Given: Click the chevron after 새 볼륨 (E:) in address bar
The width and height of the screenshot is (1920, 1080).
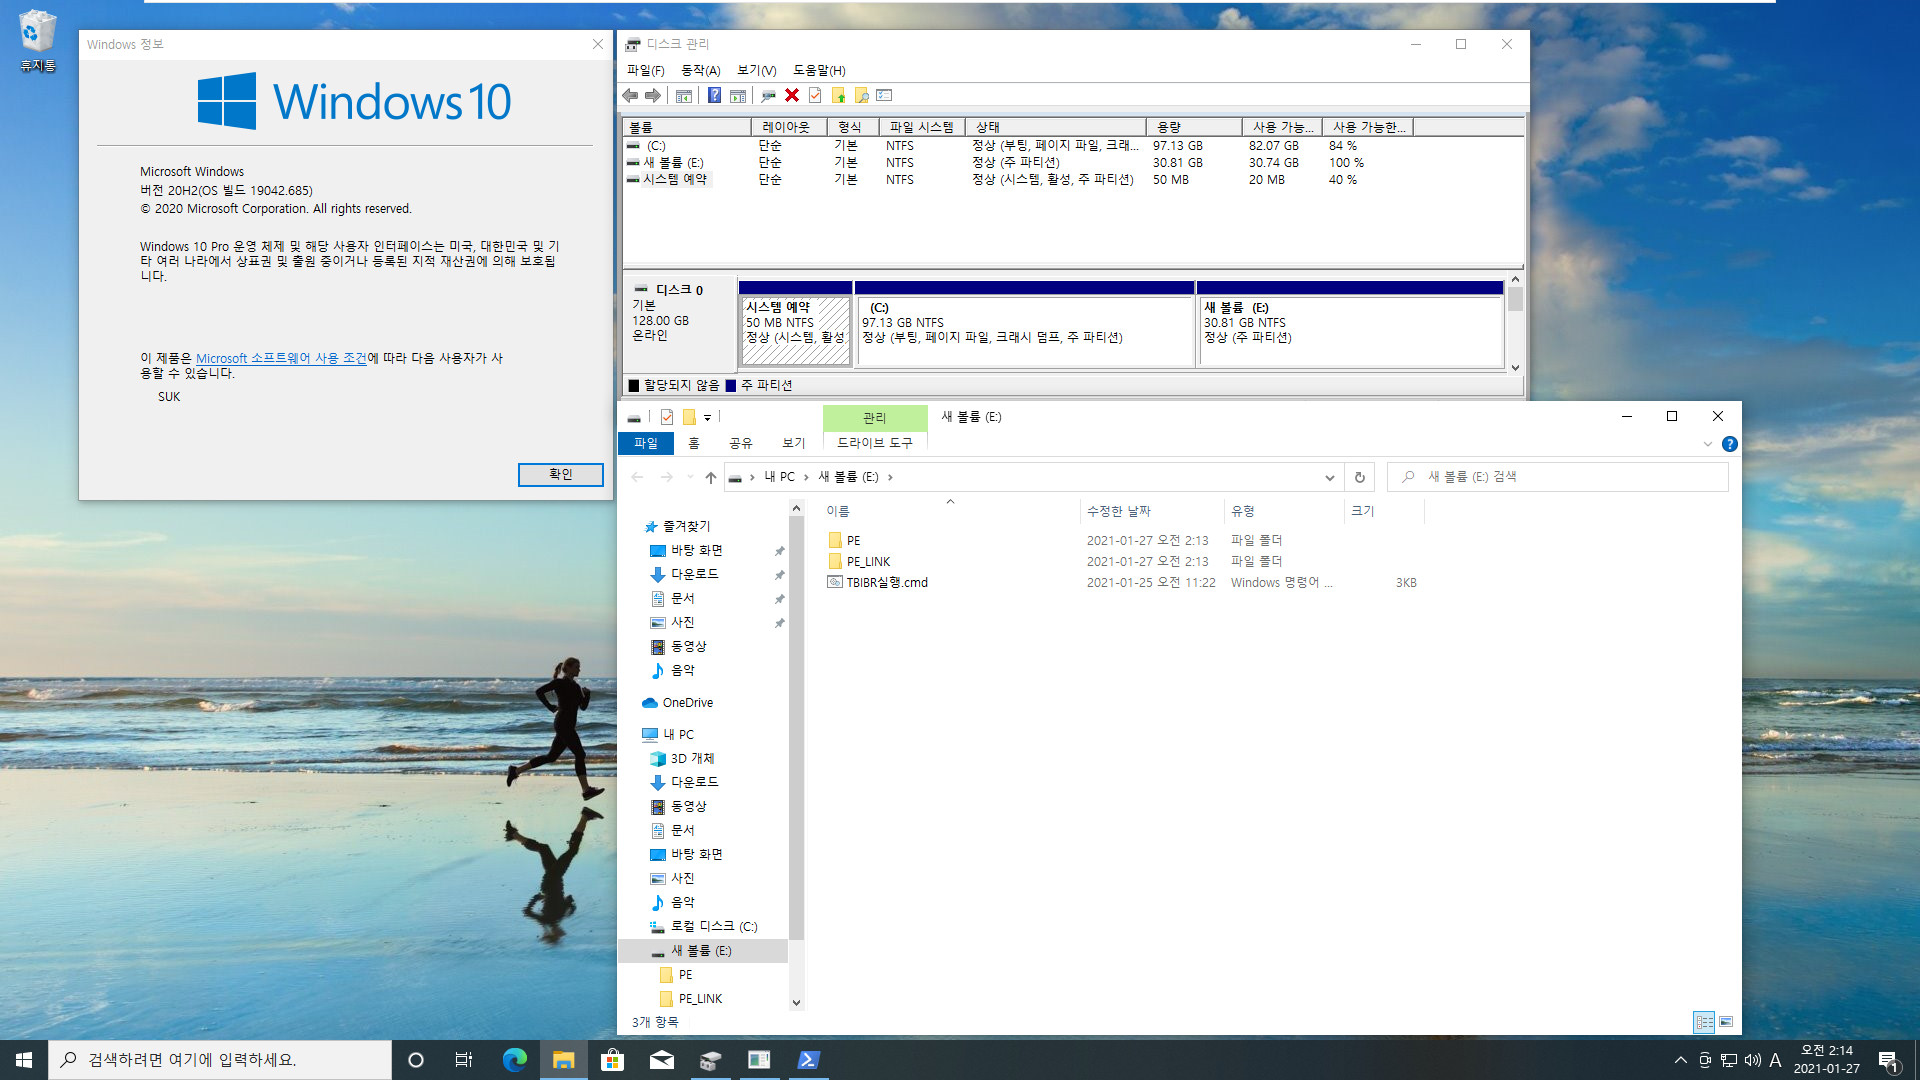Looking at the screenshot, I should tap(890, 477).
